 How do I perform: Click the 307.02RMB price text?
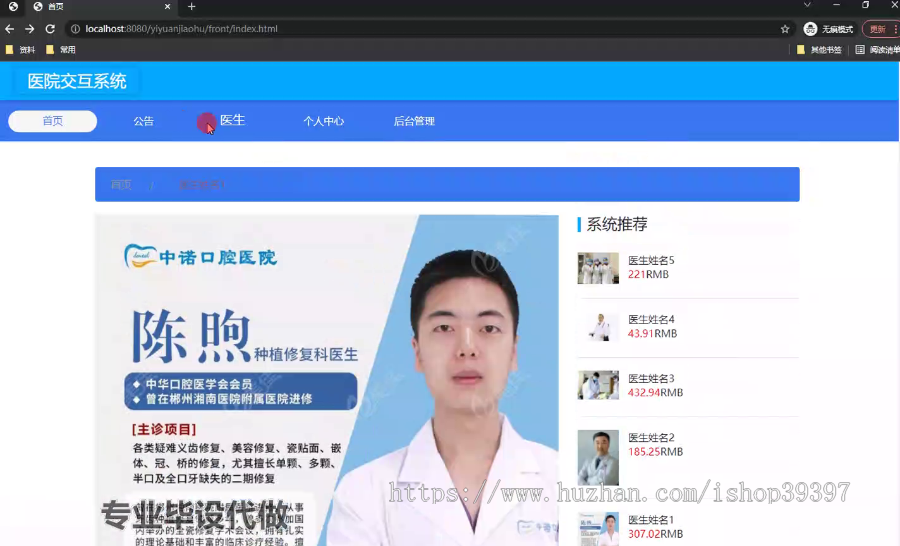pyautogui.click(x=655, y=534)
